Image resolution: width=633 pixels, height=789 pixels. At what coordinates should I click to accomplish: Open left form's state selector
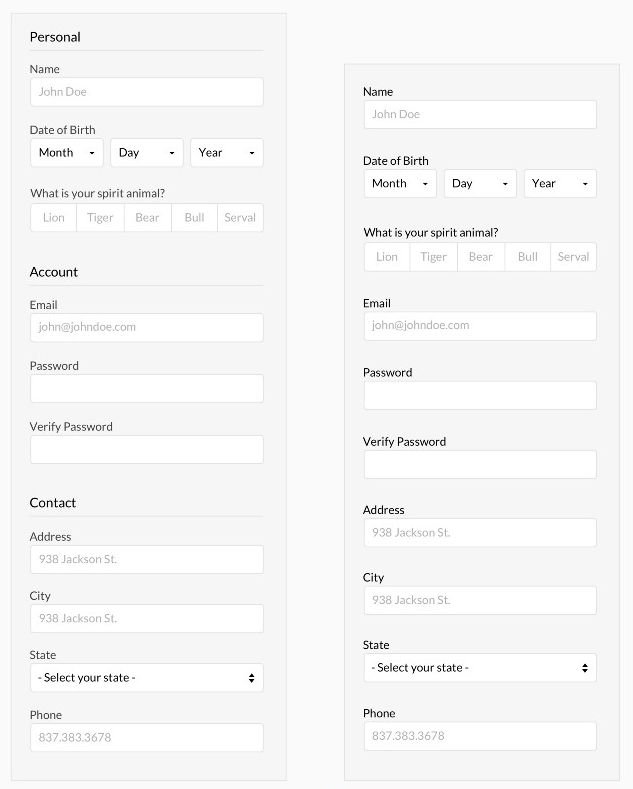(147, 678)
